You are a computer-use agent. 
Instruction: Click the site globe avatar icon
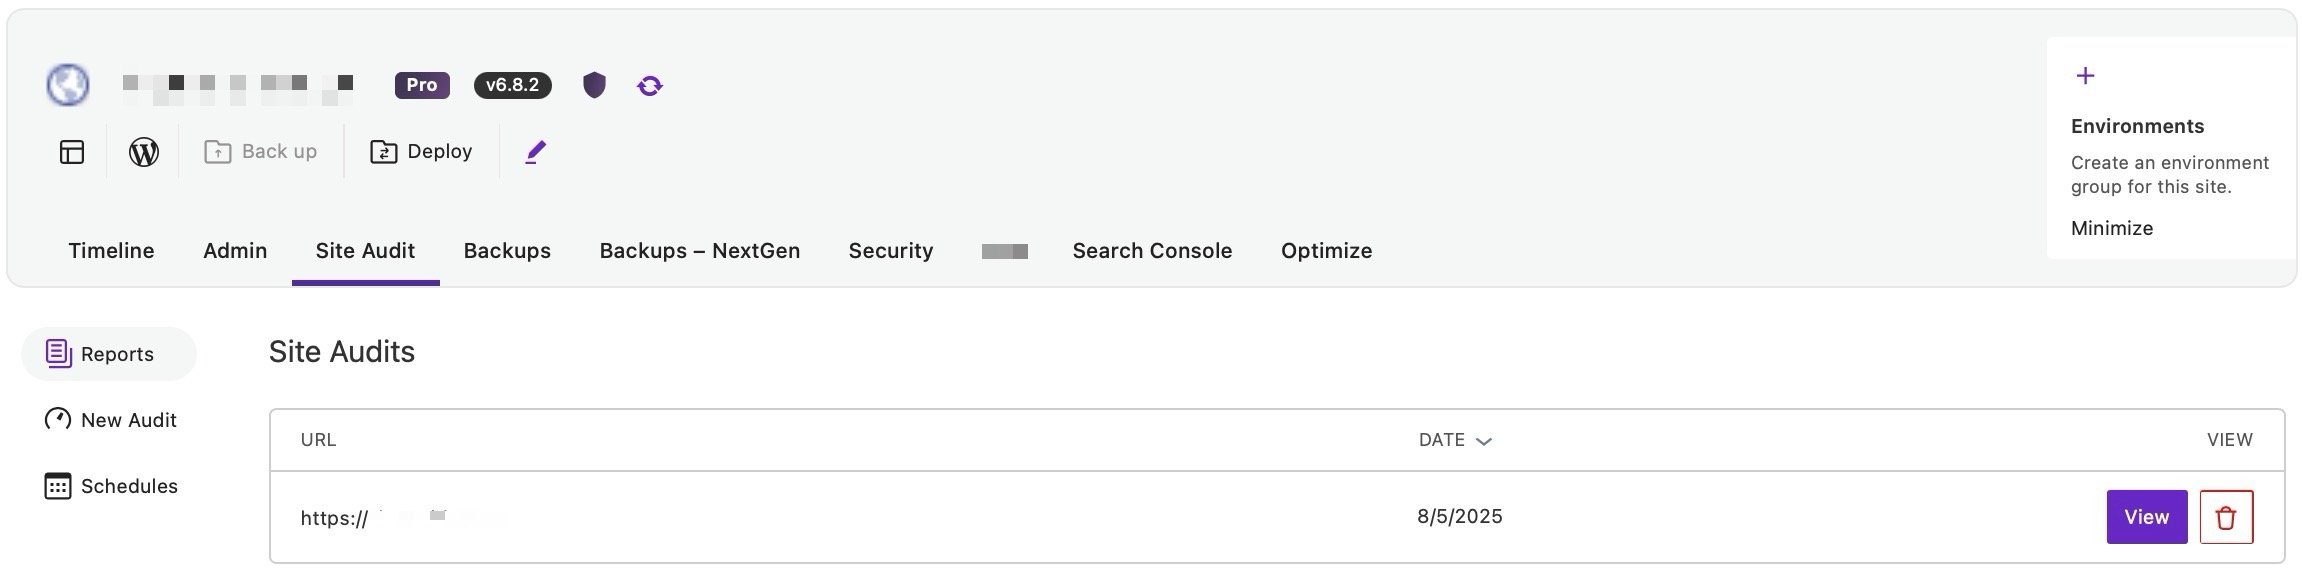pyautogui.click(x=68, y=85)
